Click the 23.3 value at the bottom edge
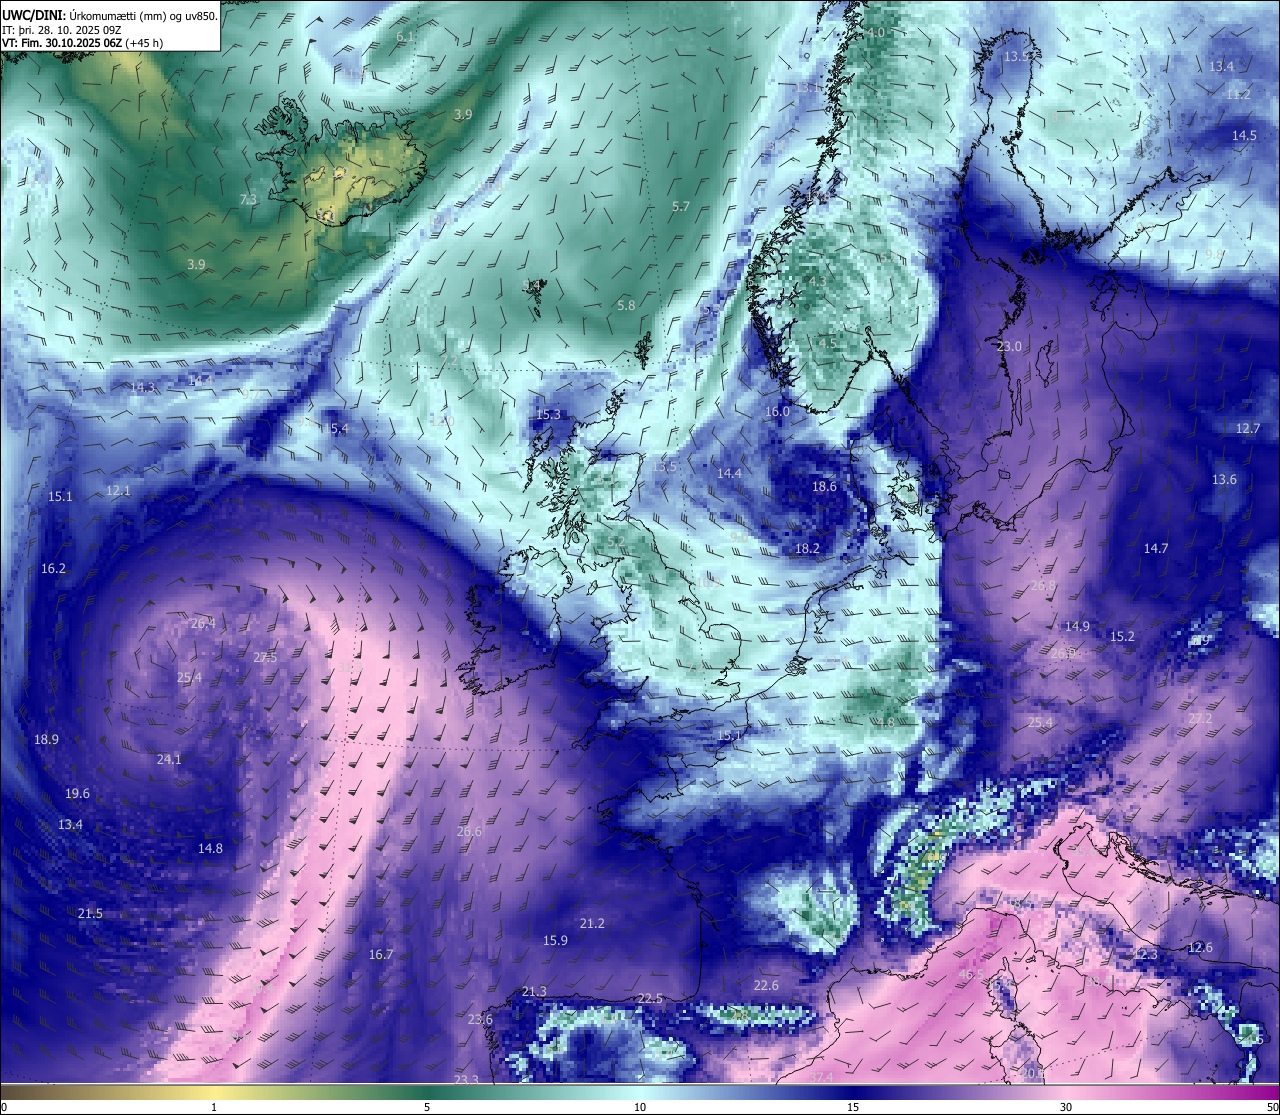The height and width of the screenshot is (1115, 1280). tap(466, 1080)
